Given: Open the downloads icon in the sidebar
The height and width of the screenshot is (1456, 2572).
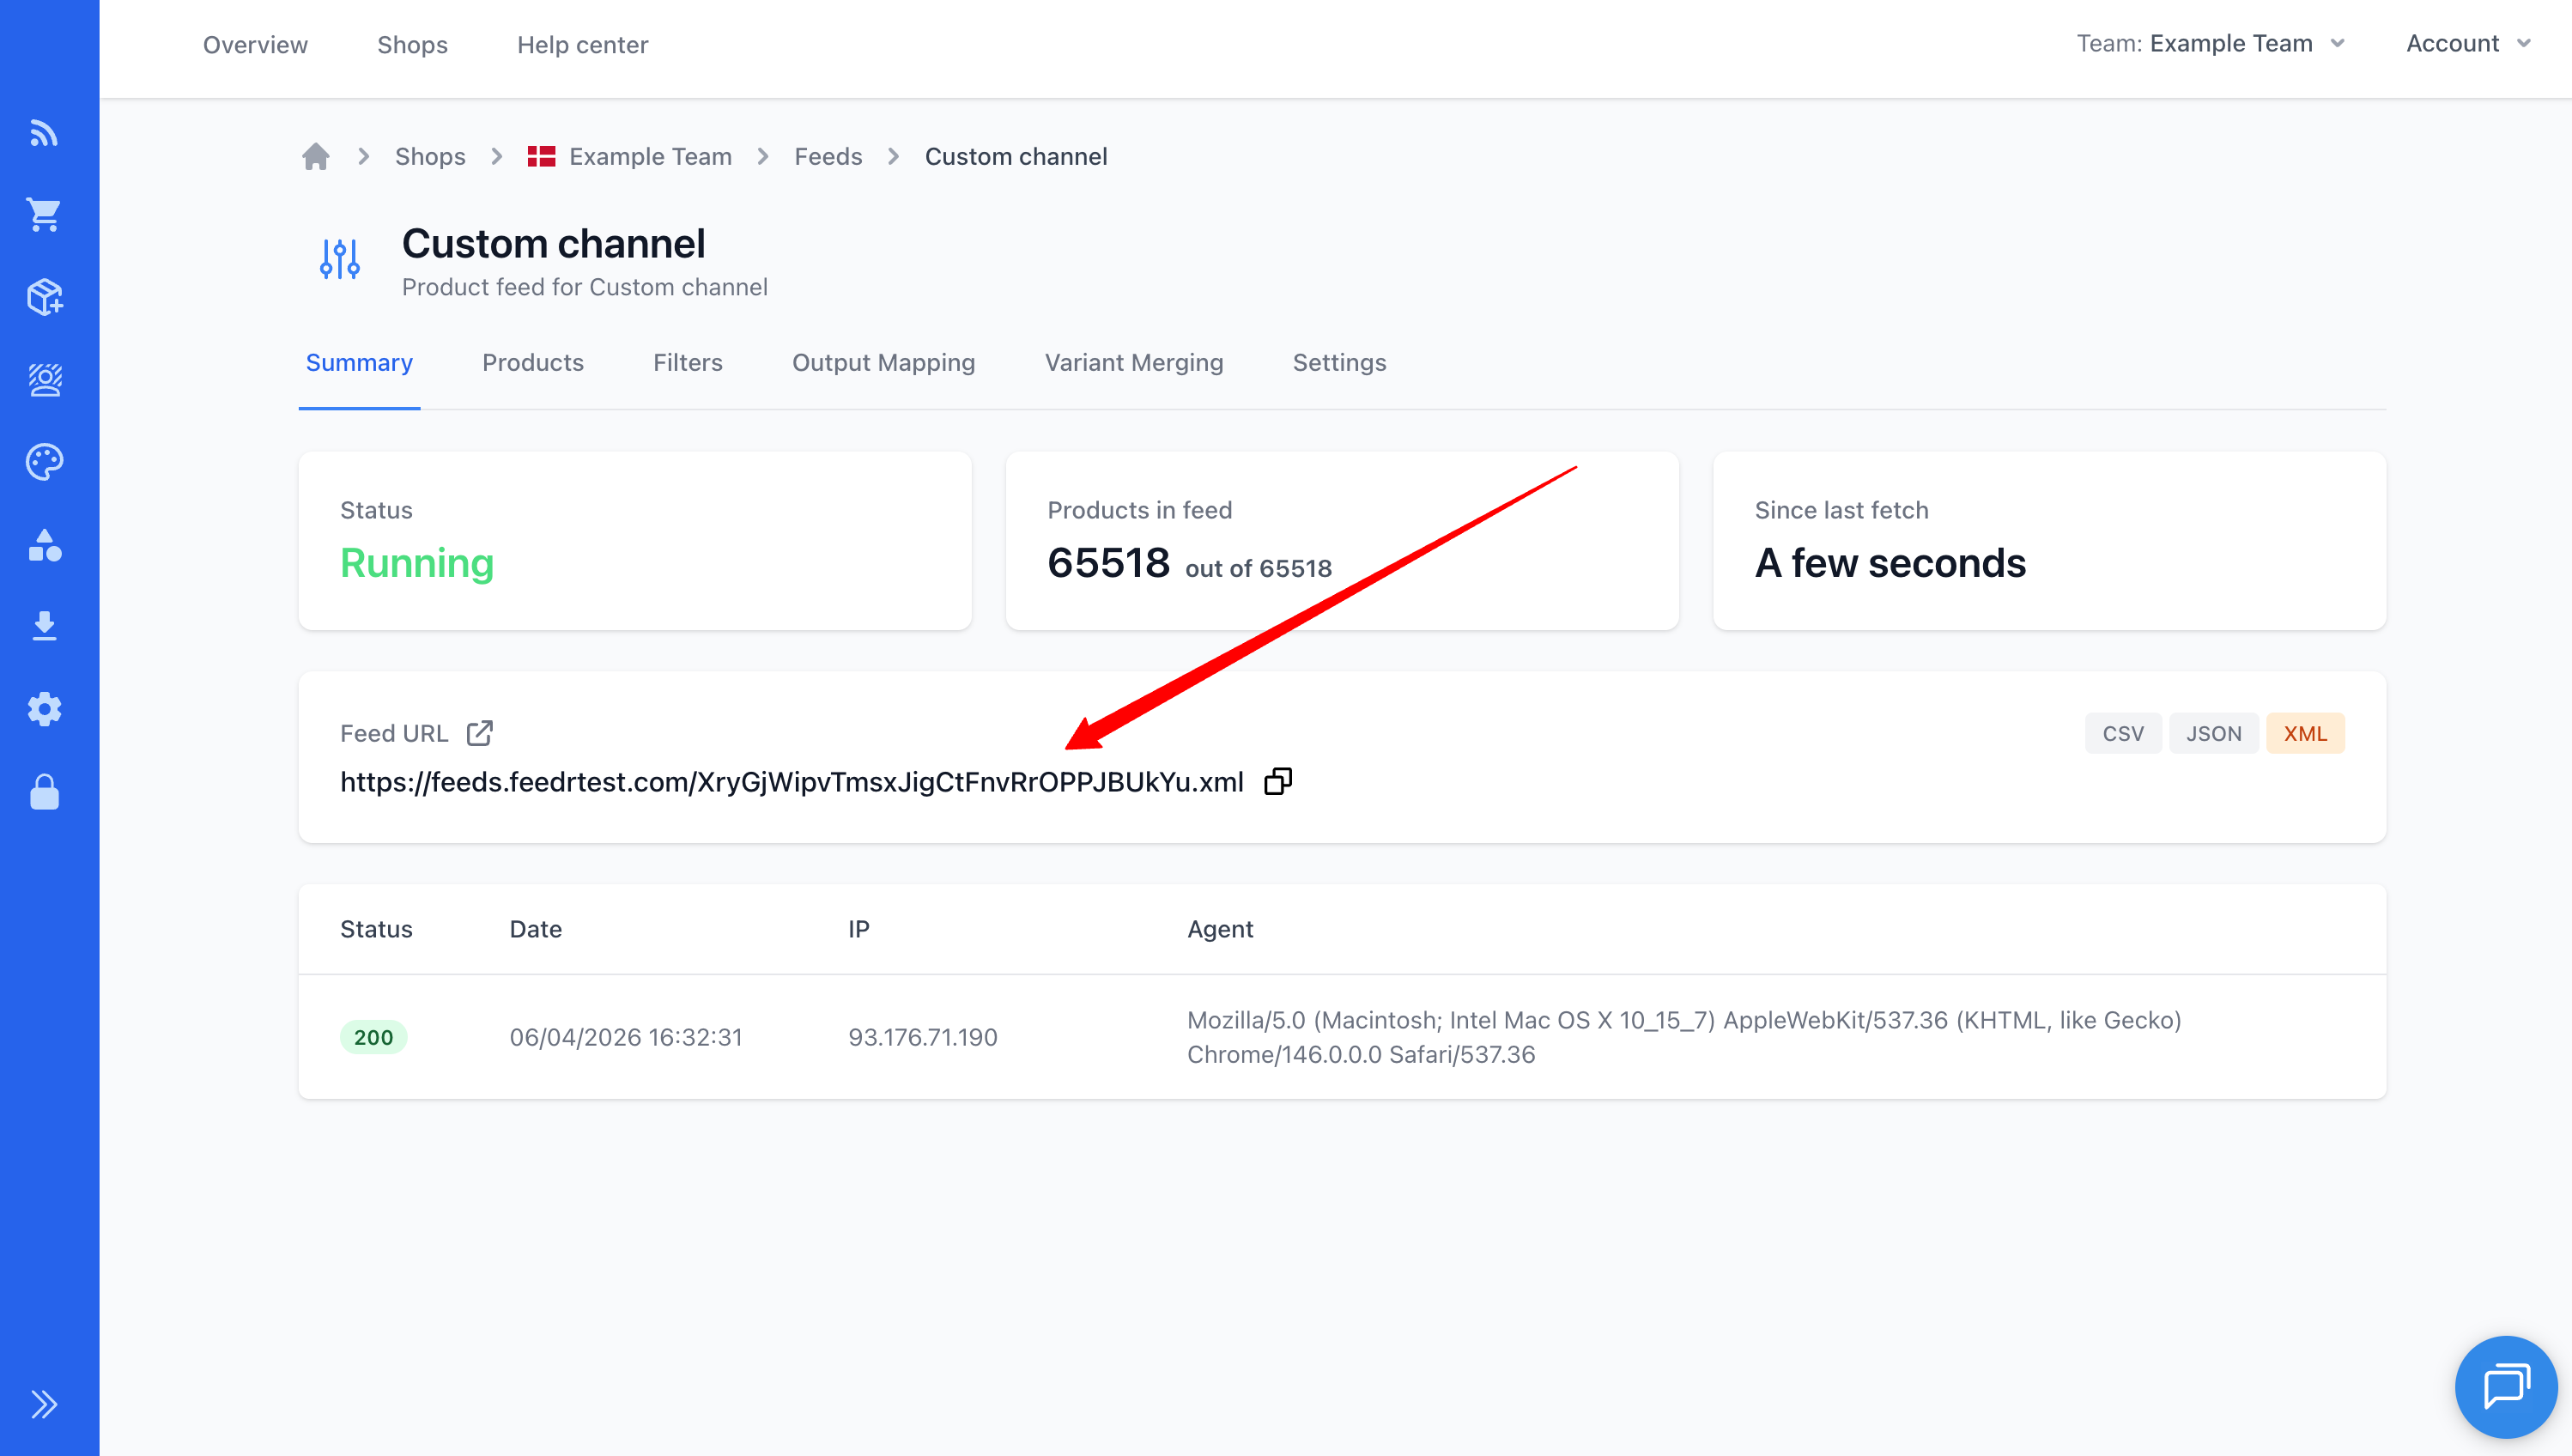Looking at the screenshot, I should tap(45, 625).
